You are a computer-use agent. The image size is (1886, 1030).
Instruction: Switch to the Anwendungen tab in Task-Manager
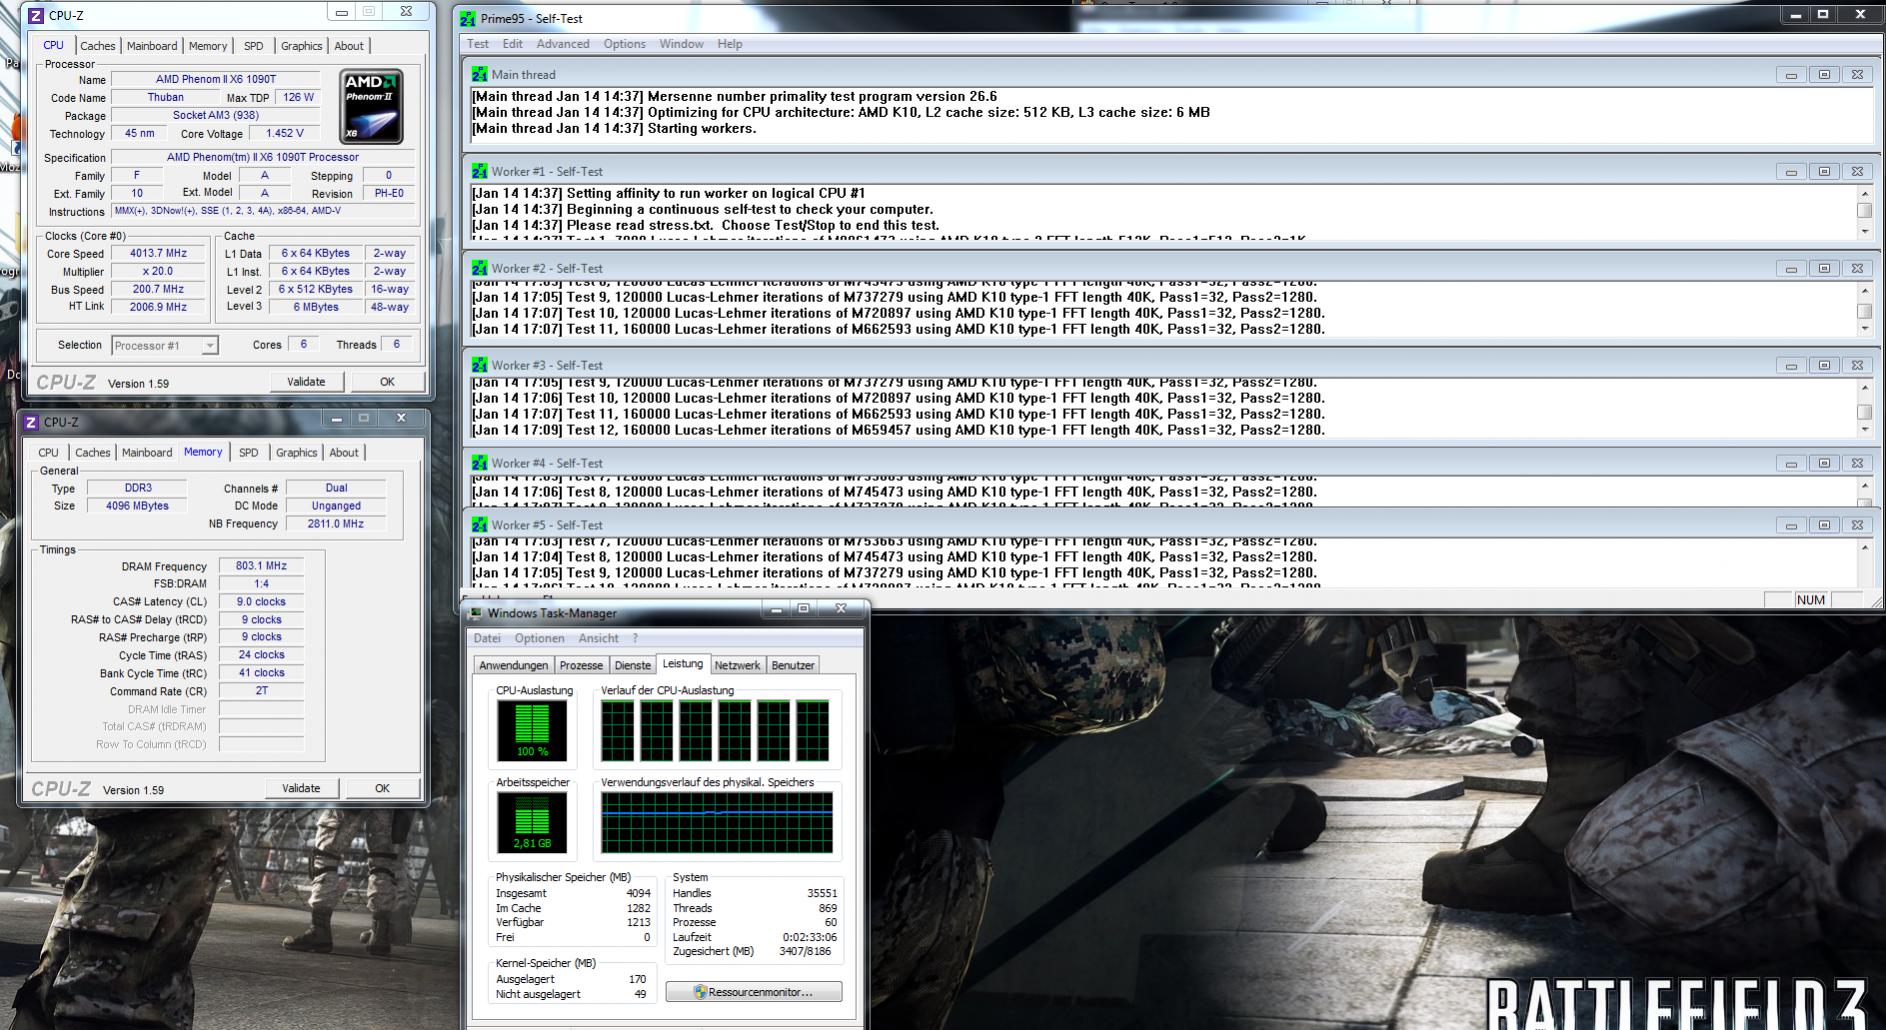coord(514,665)
